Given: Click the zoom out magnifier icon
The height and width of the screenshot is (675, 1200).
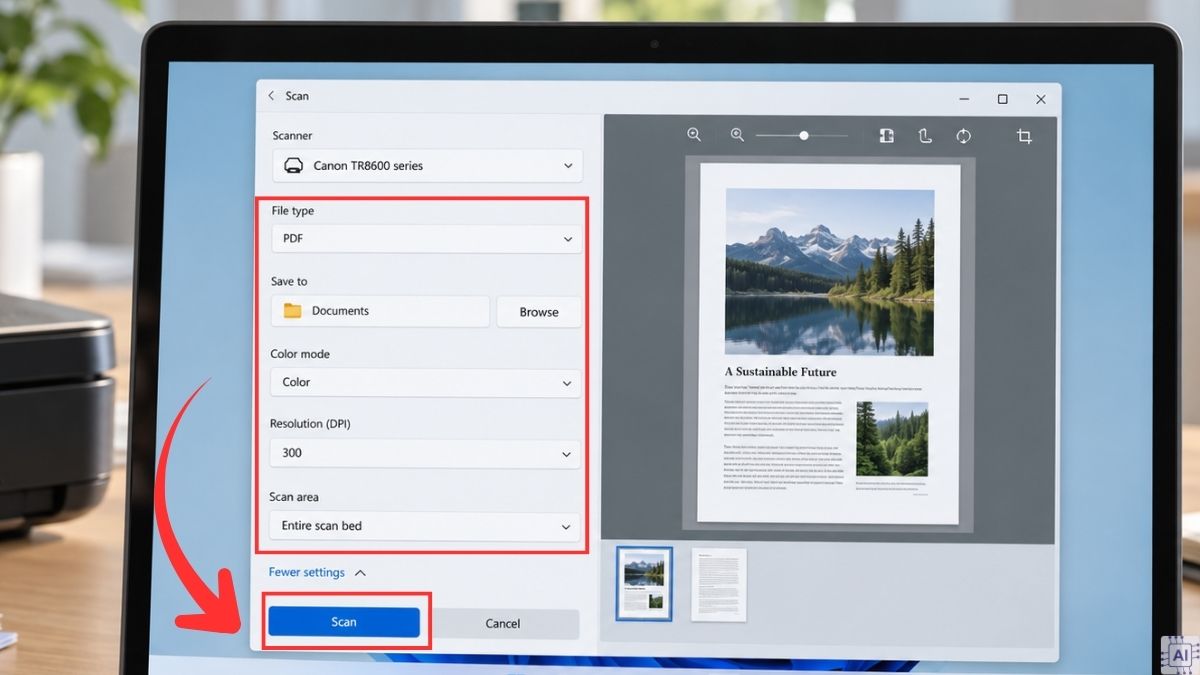Looking at the screenshot, I should 694,135.
